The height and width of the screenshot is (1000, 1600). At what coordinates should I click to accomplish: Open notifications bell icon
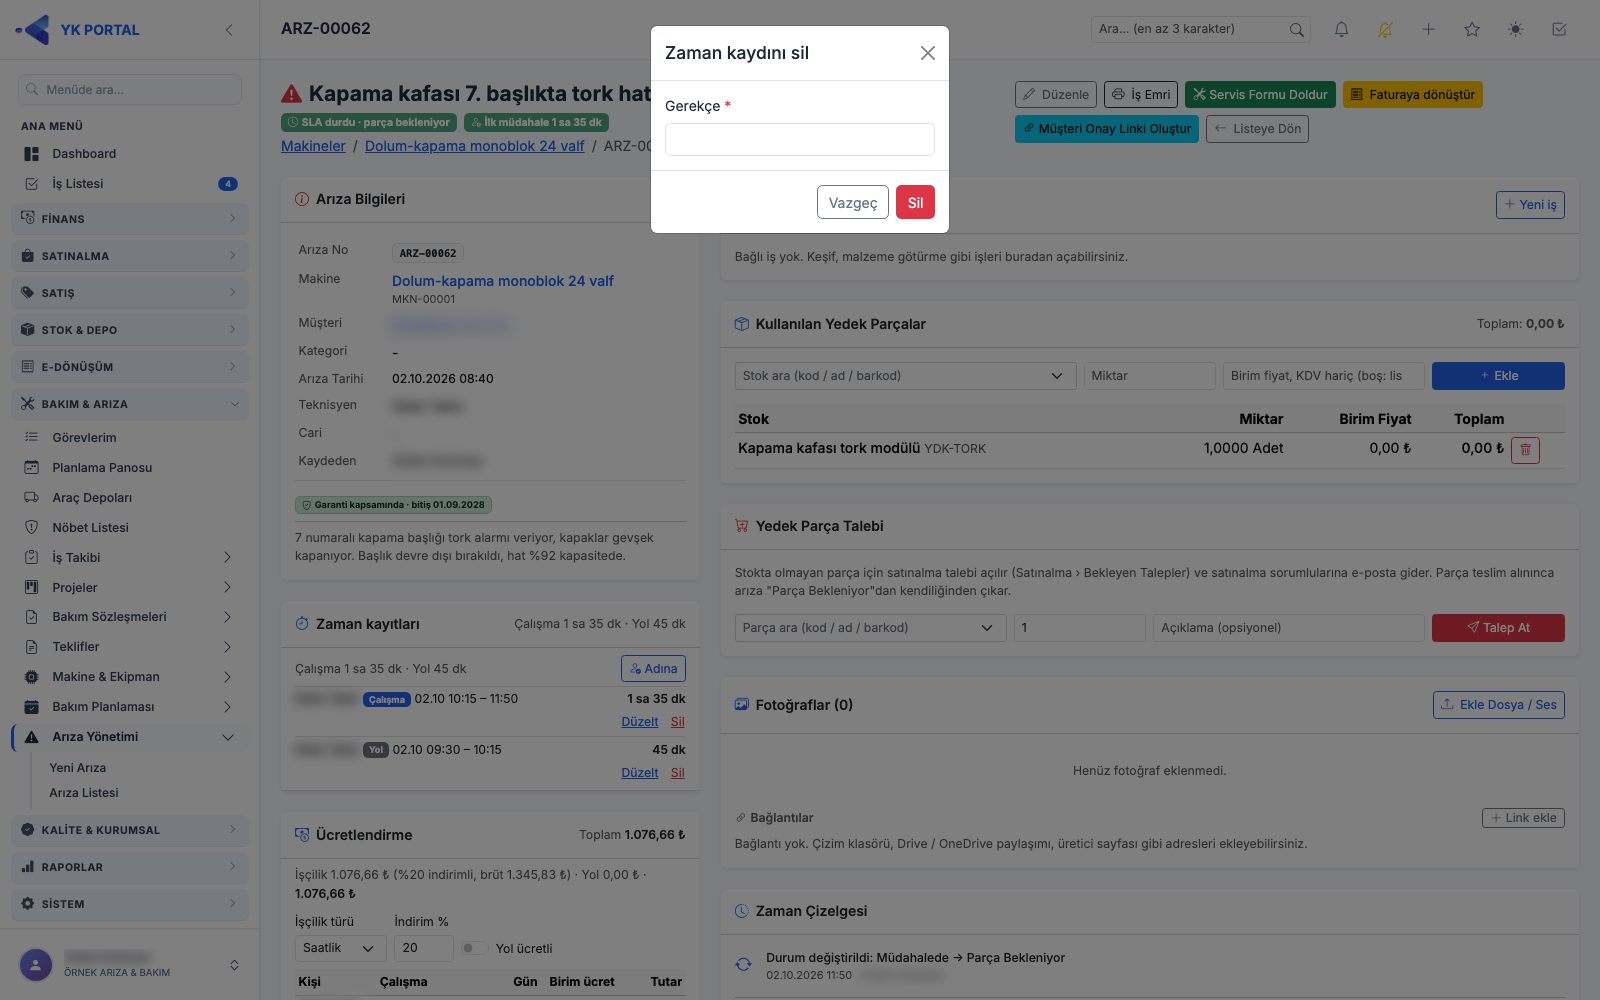pyautogui.click(x=1341, y=29)
